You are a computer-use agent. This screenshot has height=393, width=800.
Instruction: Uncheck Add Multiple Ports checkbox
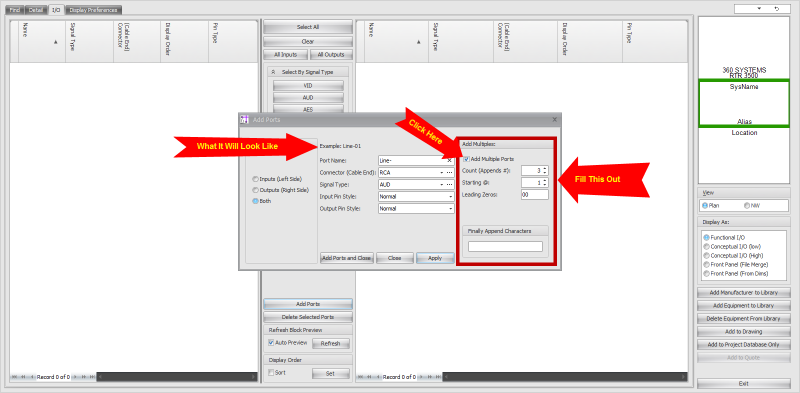[x=466, y=159]
